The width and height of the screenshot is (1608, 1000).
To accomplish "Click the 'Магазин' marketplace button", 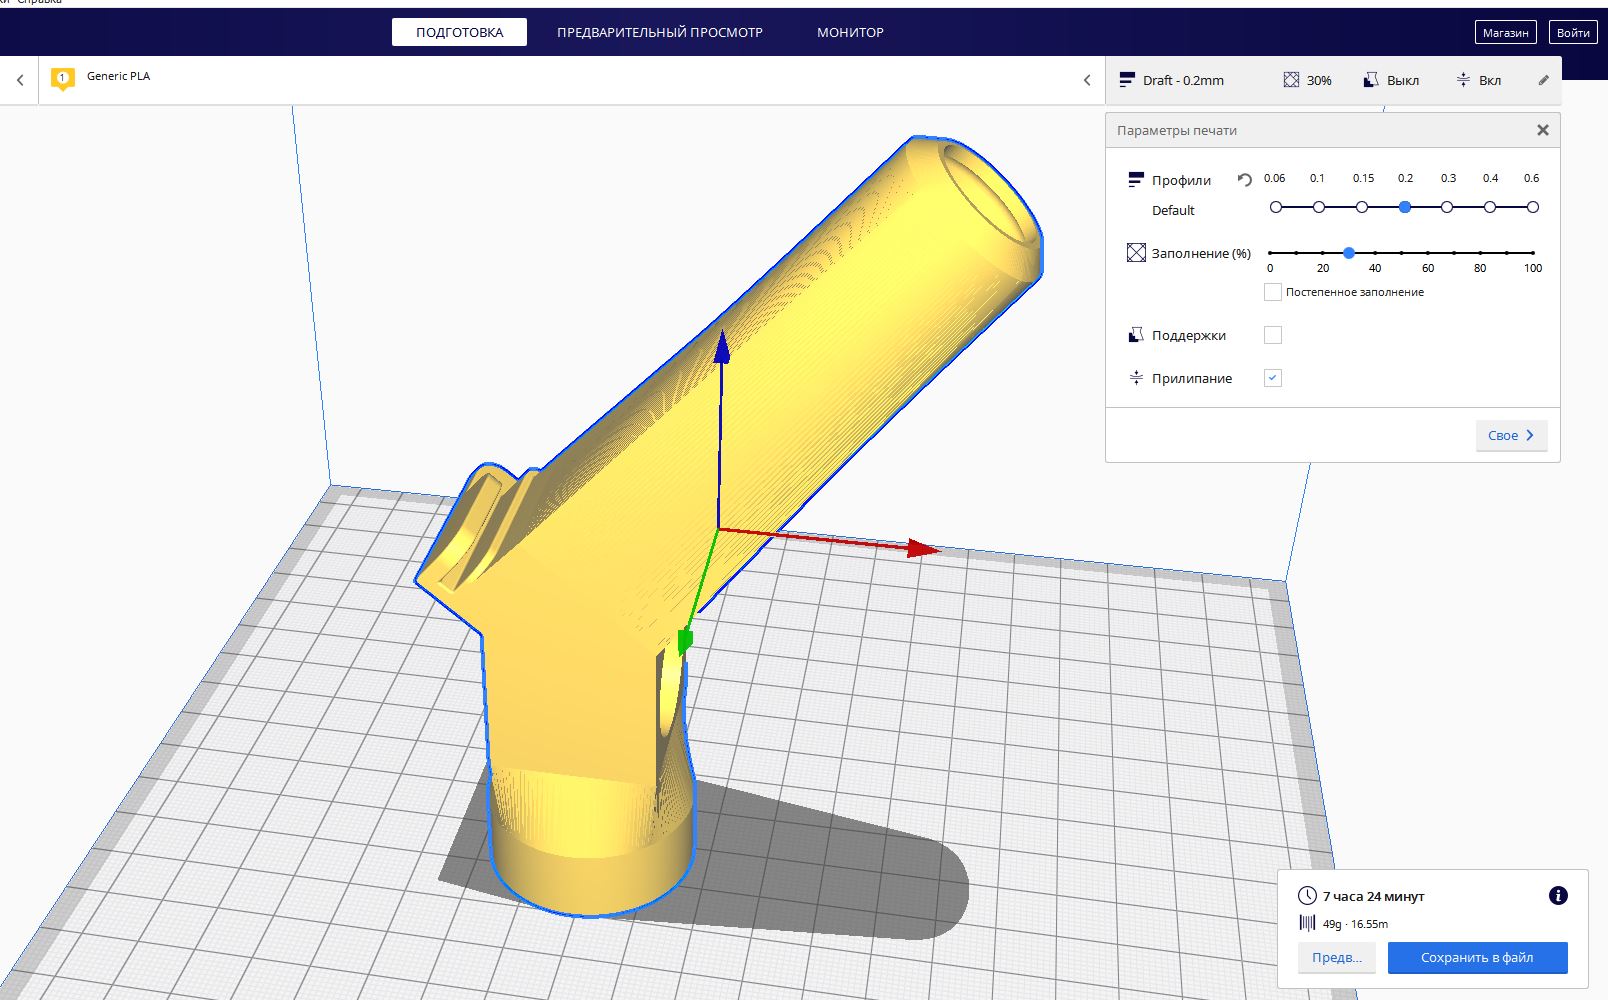I will click(1505, 32).
